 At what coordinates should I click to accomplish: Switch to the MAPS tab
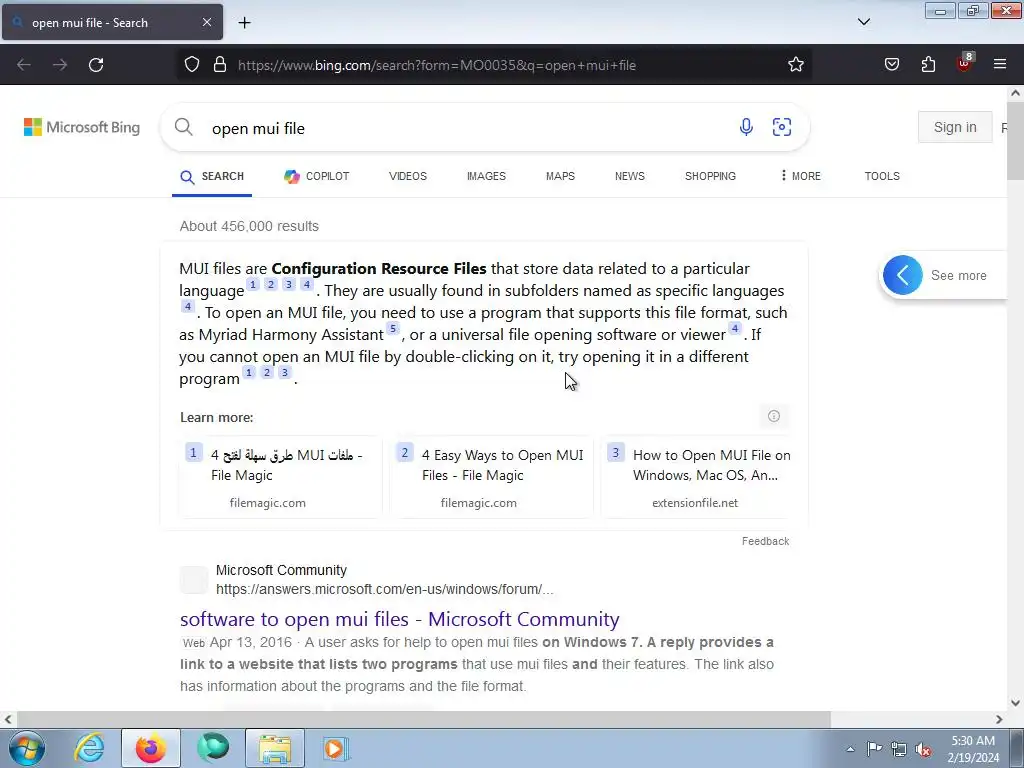[560, 176]
